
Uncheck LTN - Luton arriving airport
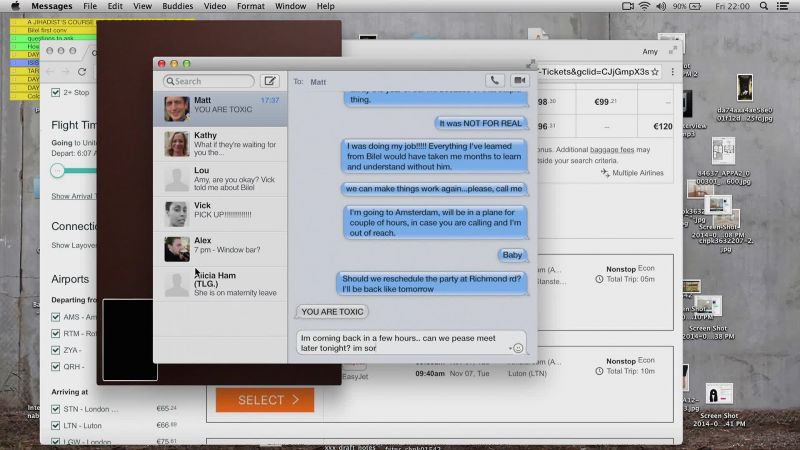click(56, 425)
